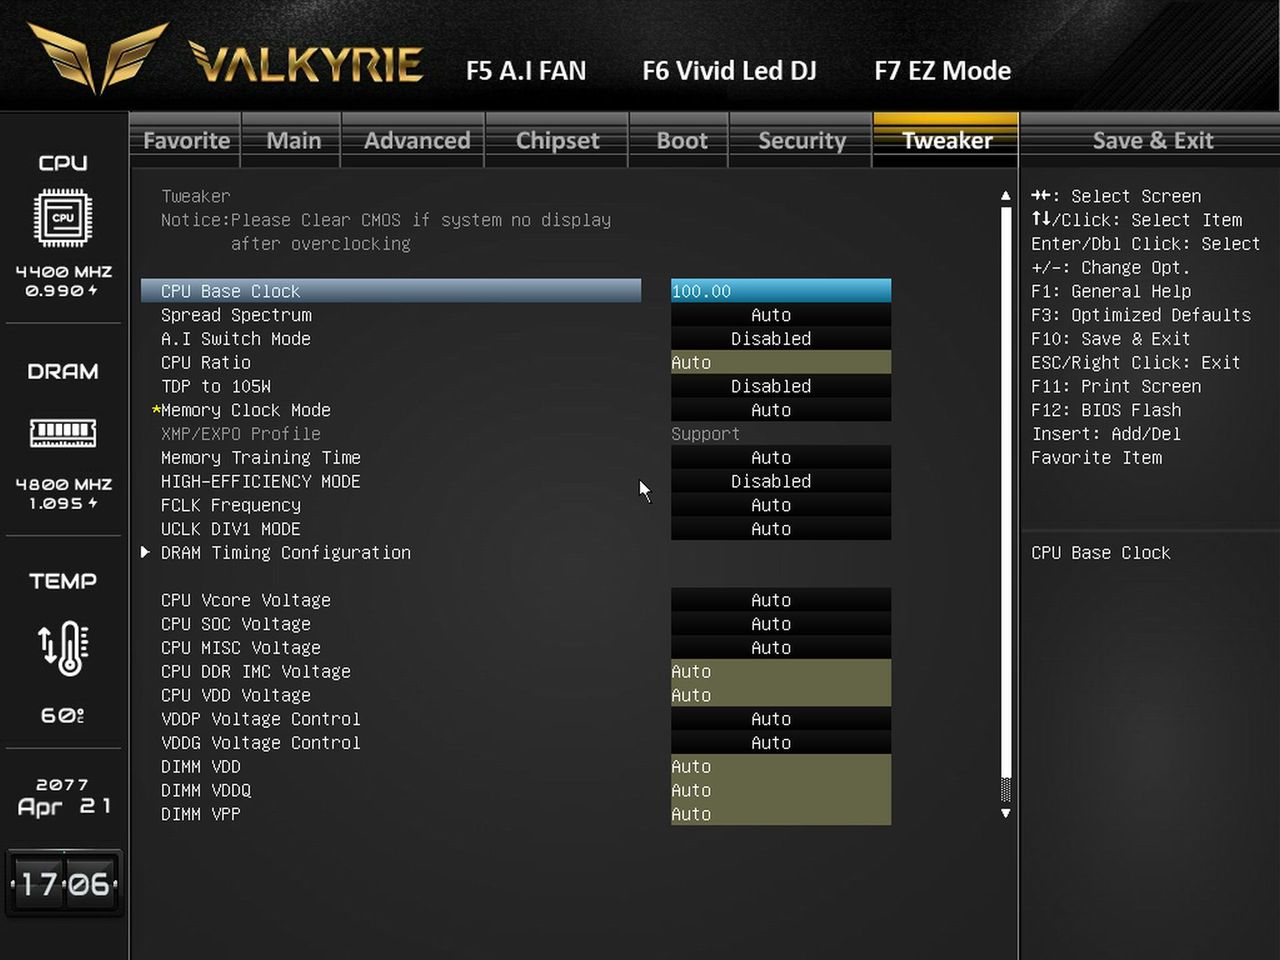Open Memory Training Time dropdown
The width and height of the screenshot is (1280, 960).
coord(781,458)
